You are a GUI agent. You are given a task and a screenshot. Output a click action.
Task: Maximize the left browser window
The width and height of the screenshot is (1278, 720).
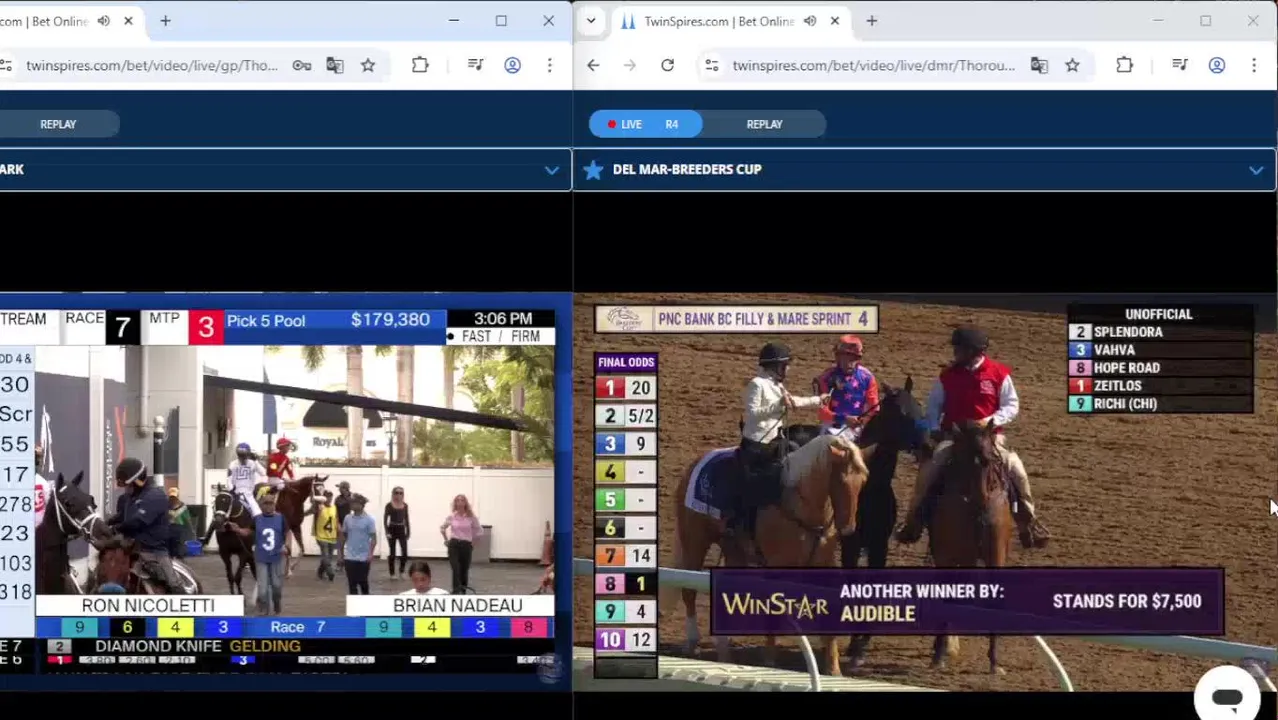[501, 21]
